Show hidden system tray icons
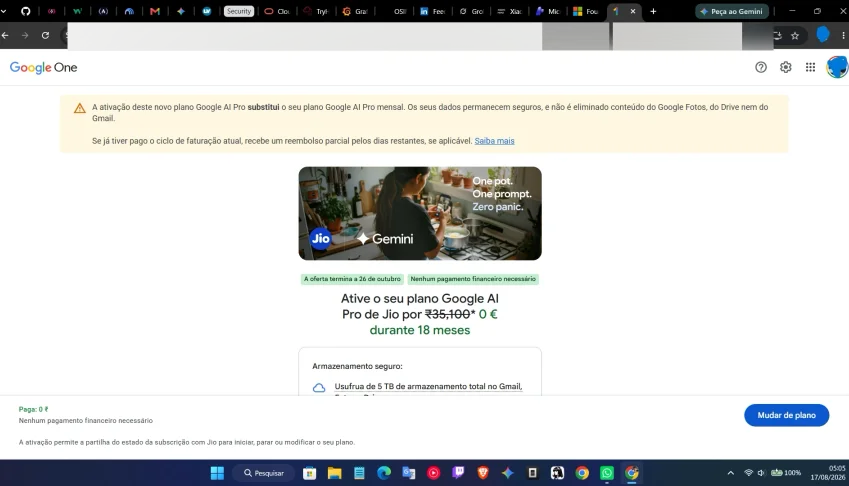Viewport: 849px width, 486px height. pos(730,473)
